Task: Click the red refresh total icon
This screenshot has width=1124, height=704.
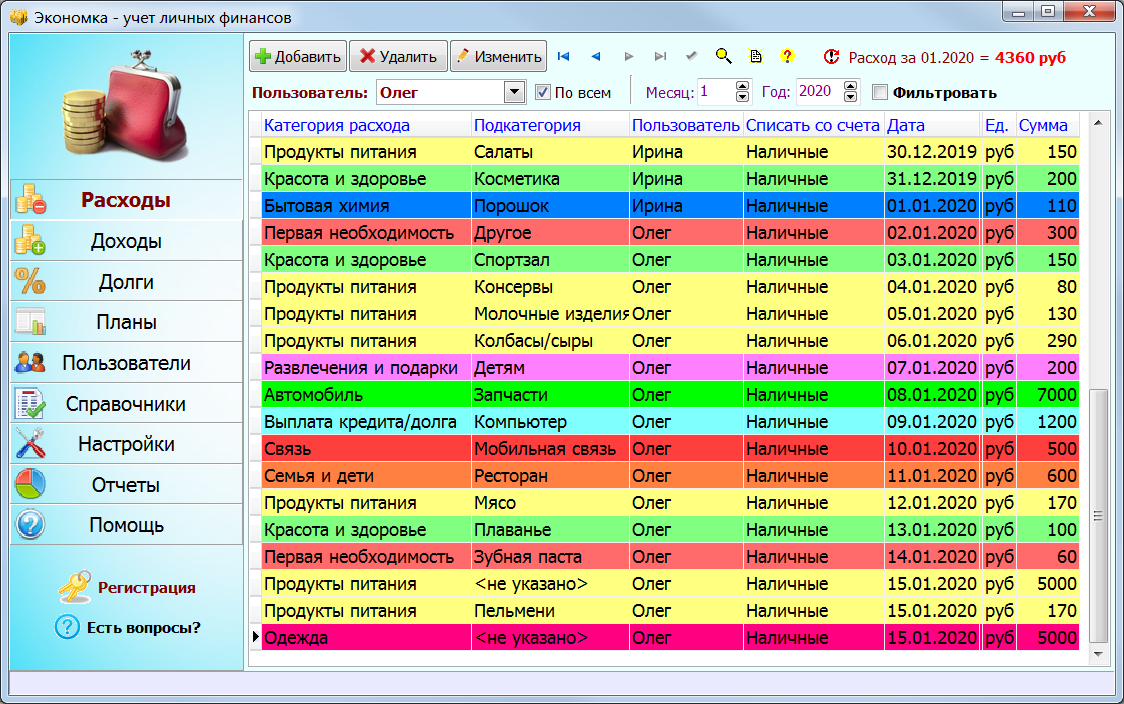Action: (832, 57)
